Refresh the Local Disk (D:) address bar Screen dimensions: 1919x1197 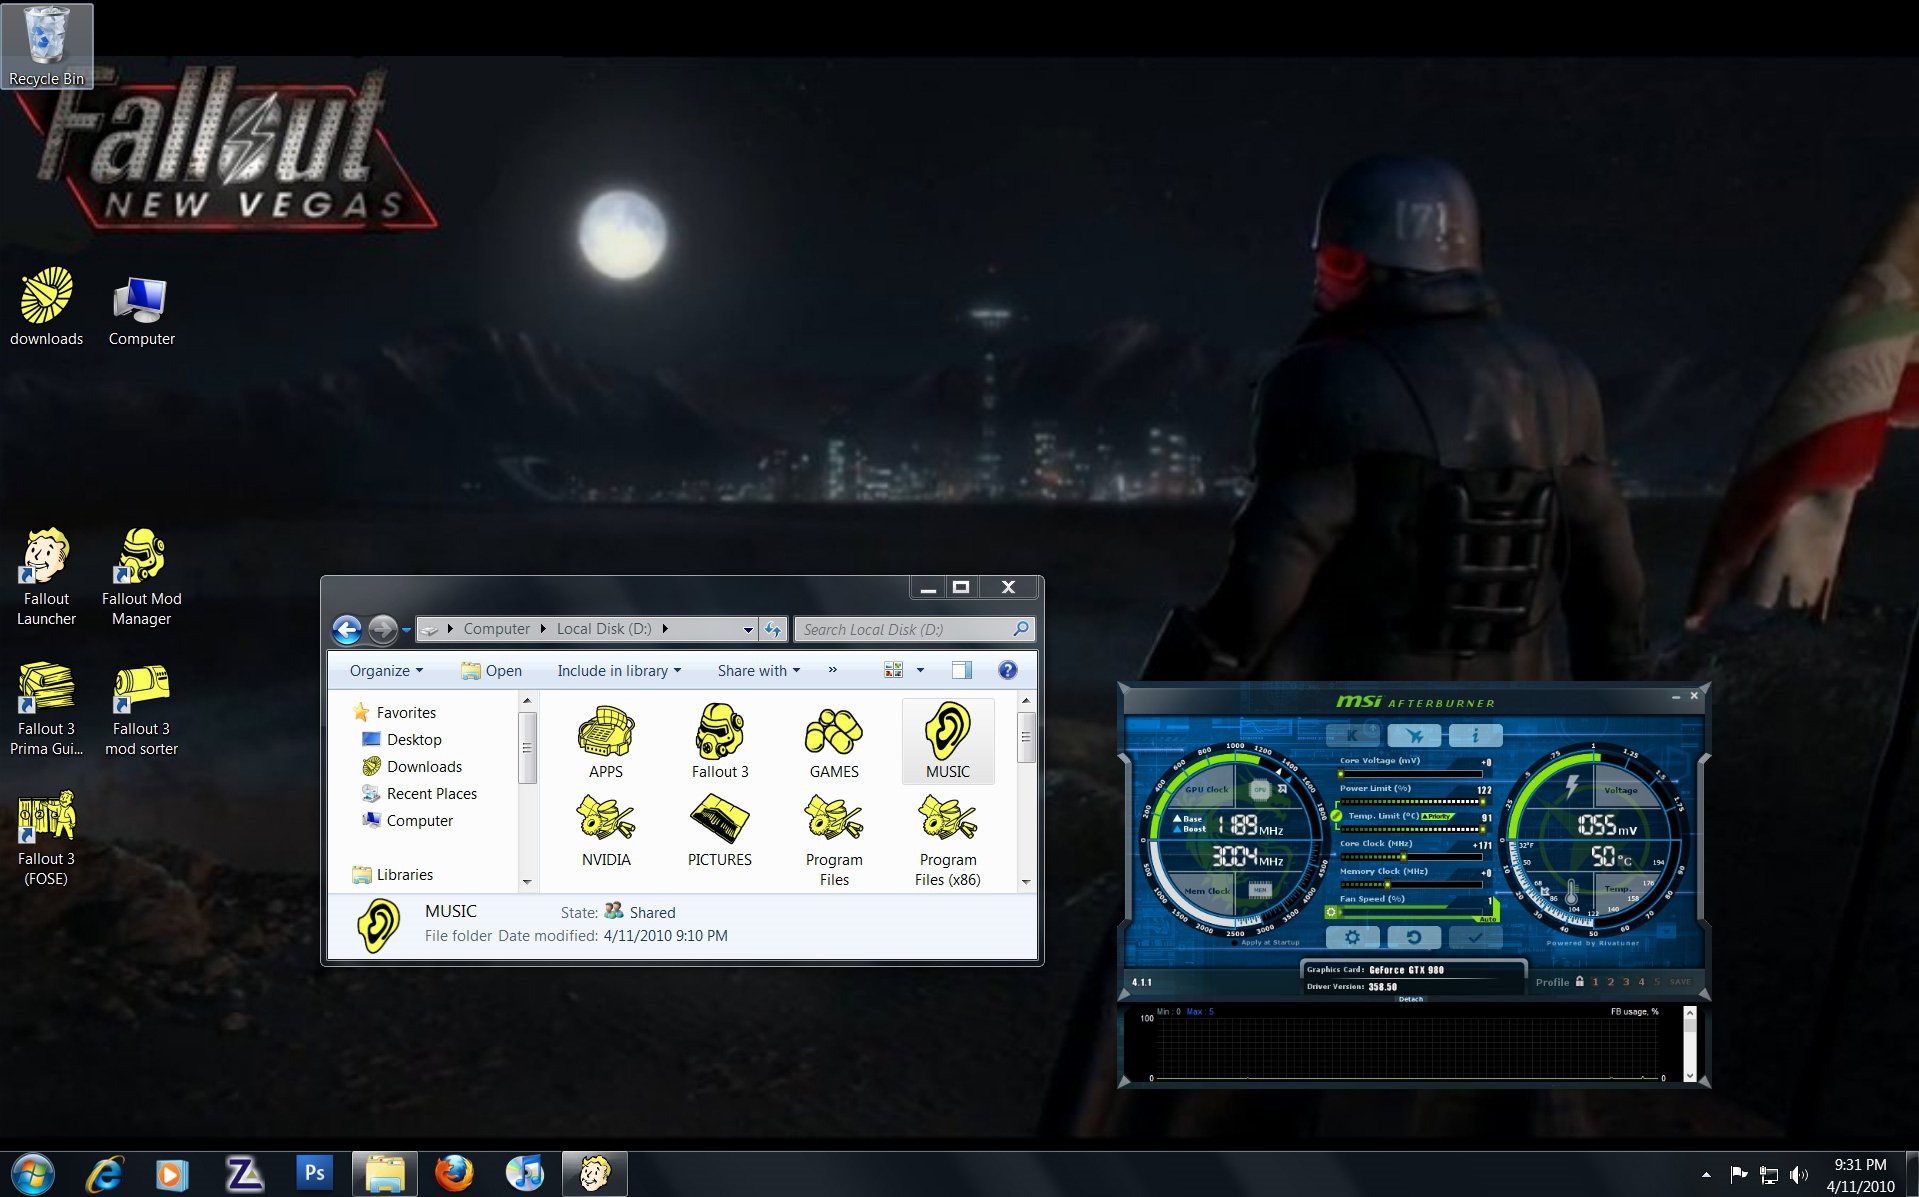point(773,629)
